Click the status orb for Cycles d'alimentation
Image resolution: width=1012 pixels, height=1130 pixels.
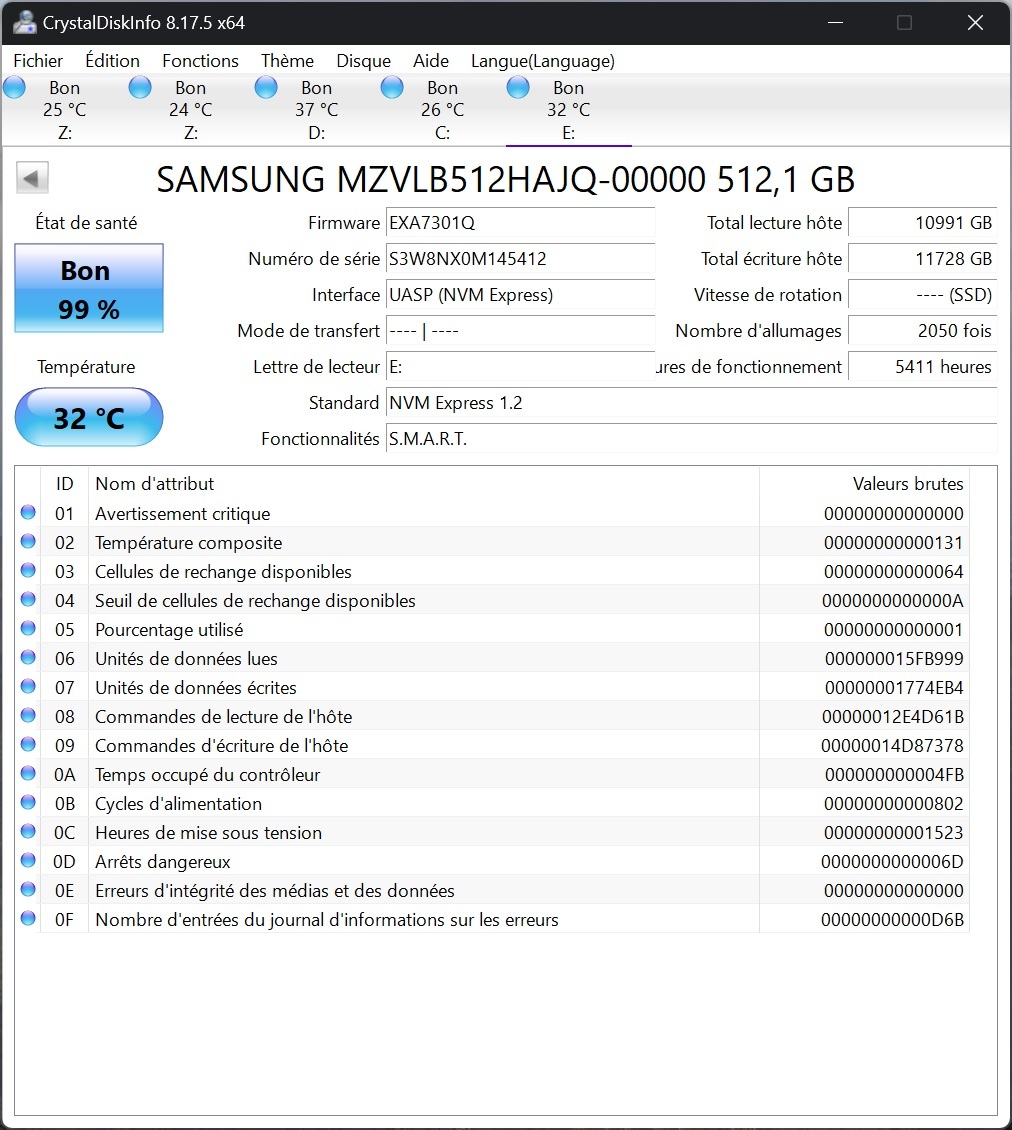[x=28, y=802]
